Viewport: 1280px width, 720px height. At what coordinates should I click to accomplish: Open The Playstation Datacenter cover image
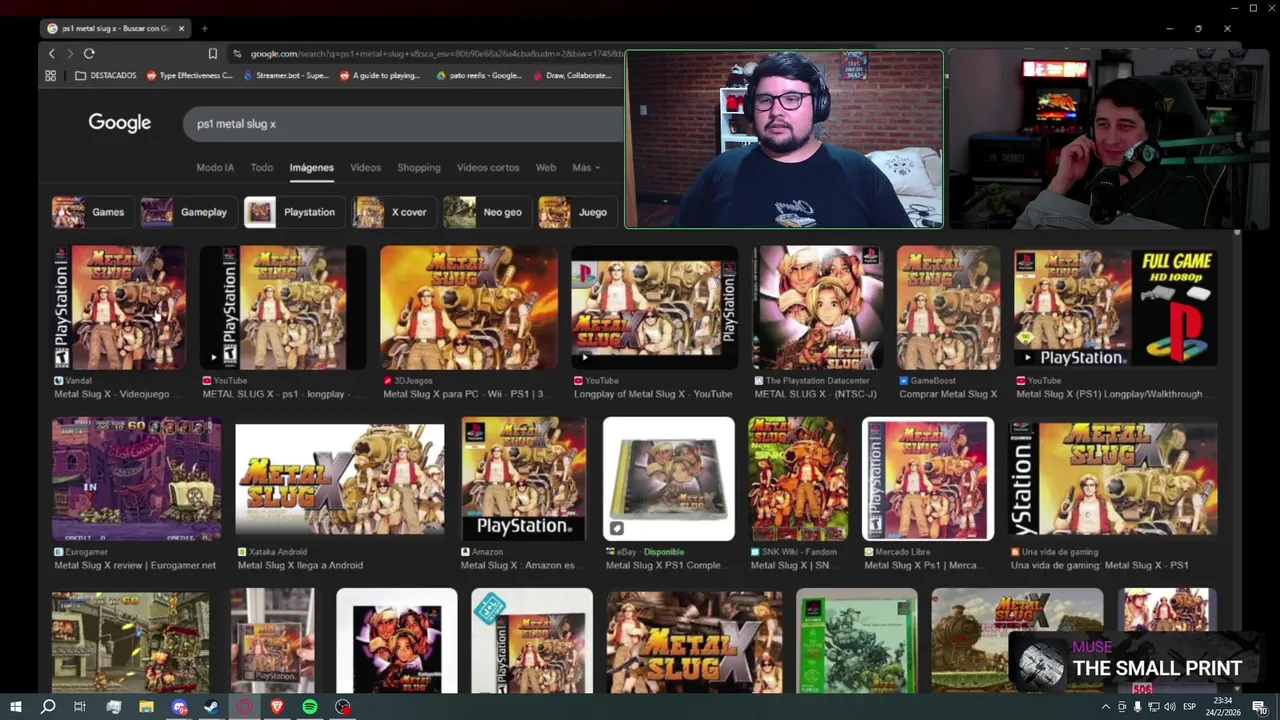818,308
